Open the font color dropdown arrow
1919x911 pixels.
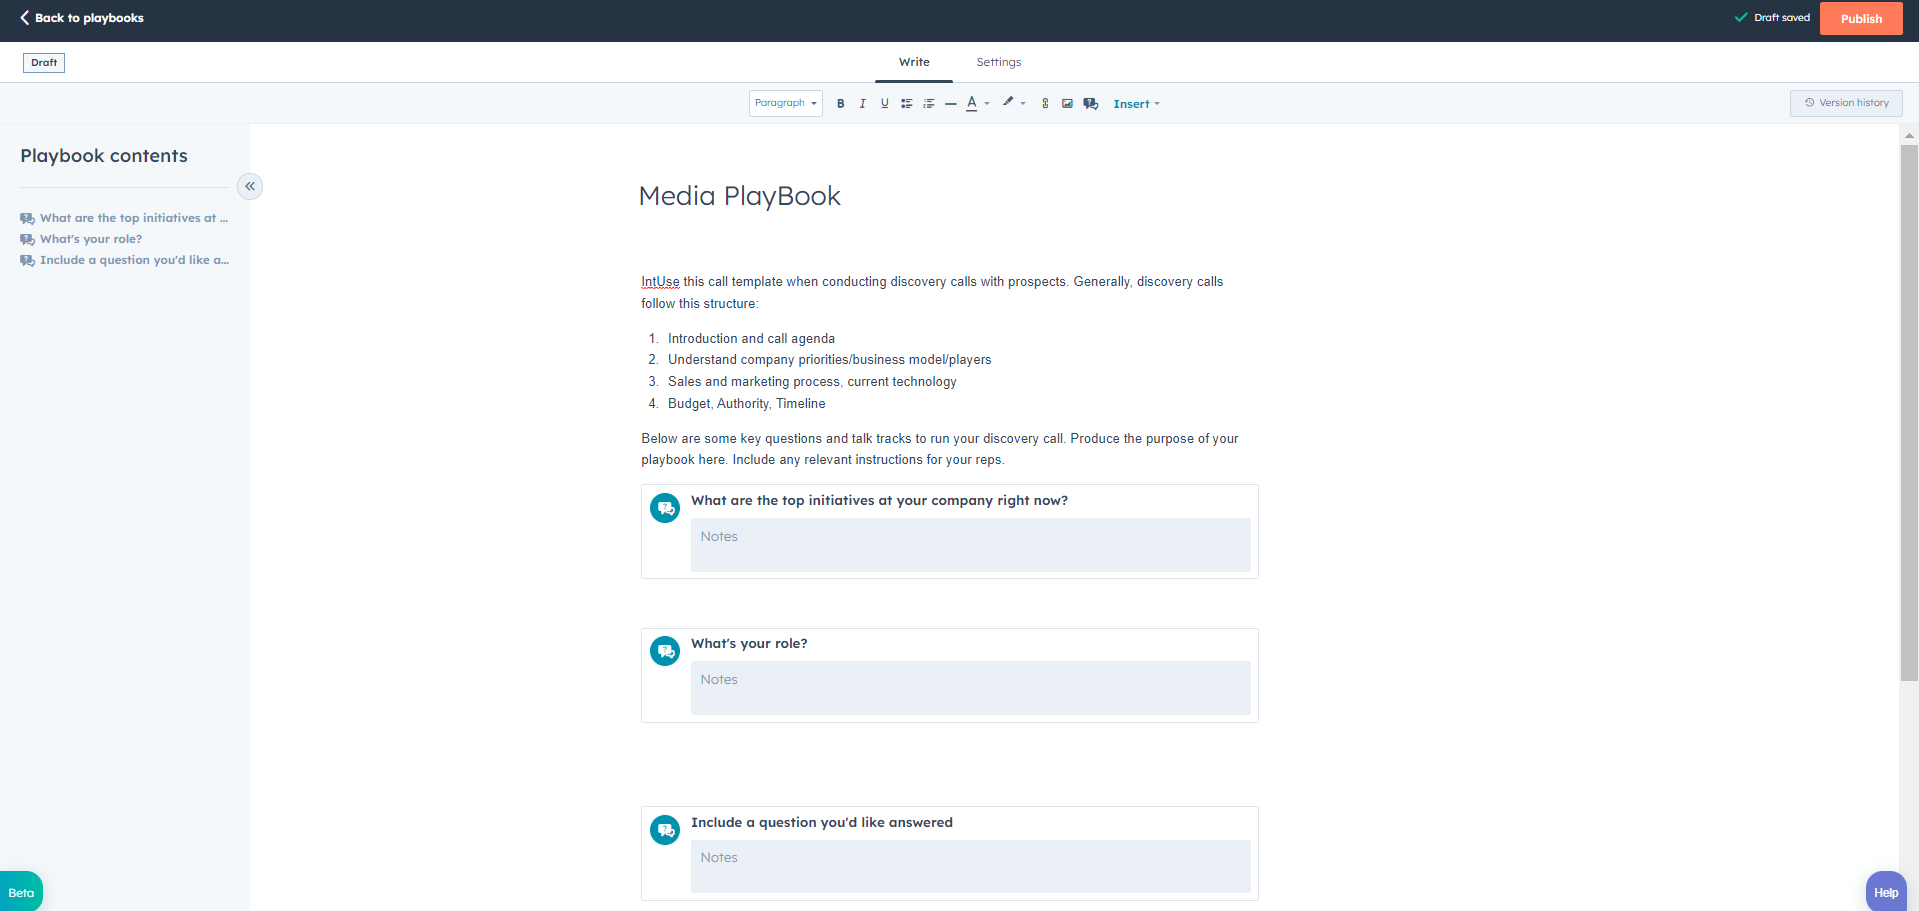pos(988,103)
